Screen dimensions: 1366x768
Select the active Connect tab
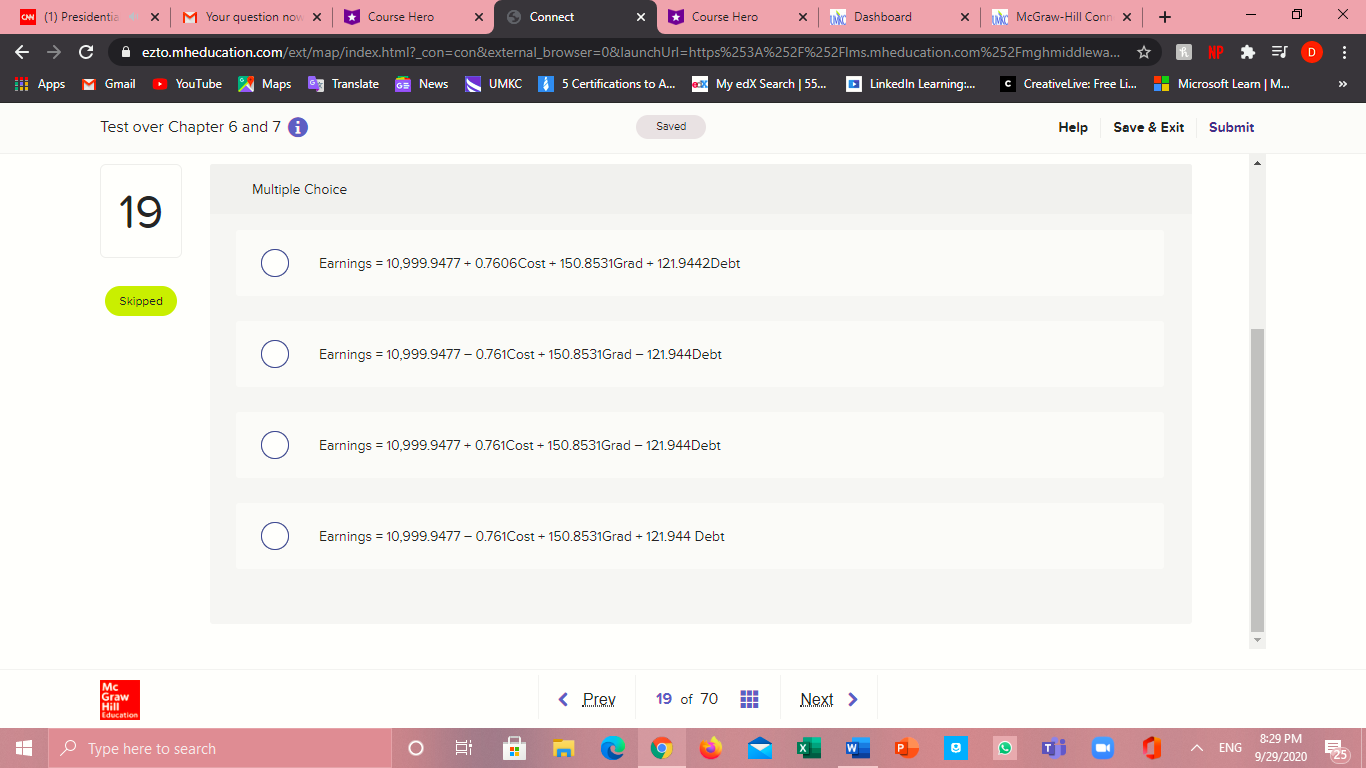pos(574,17)
